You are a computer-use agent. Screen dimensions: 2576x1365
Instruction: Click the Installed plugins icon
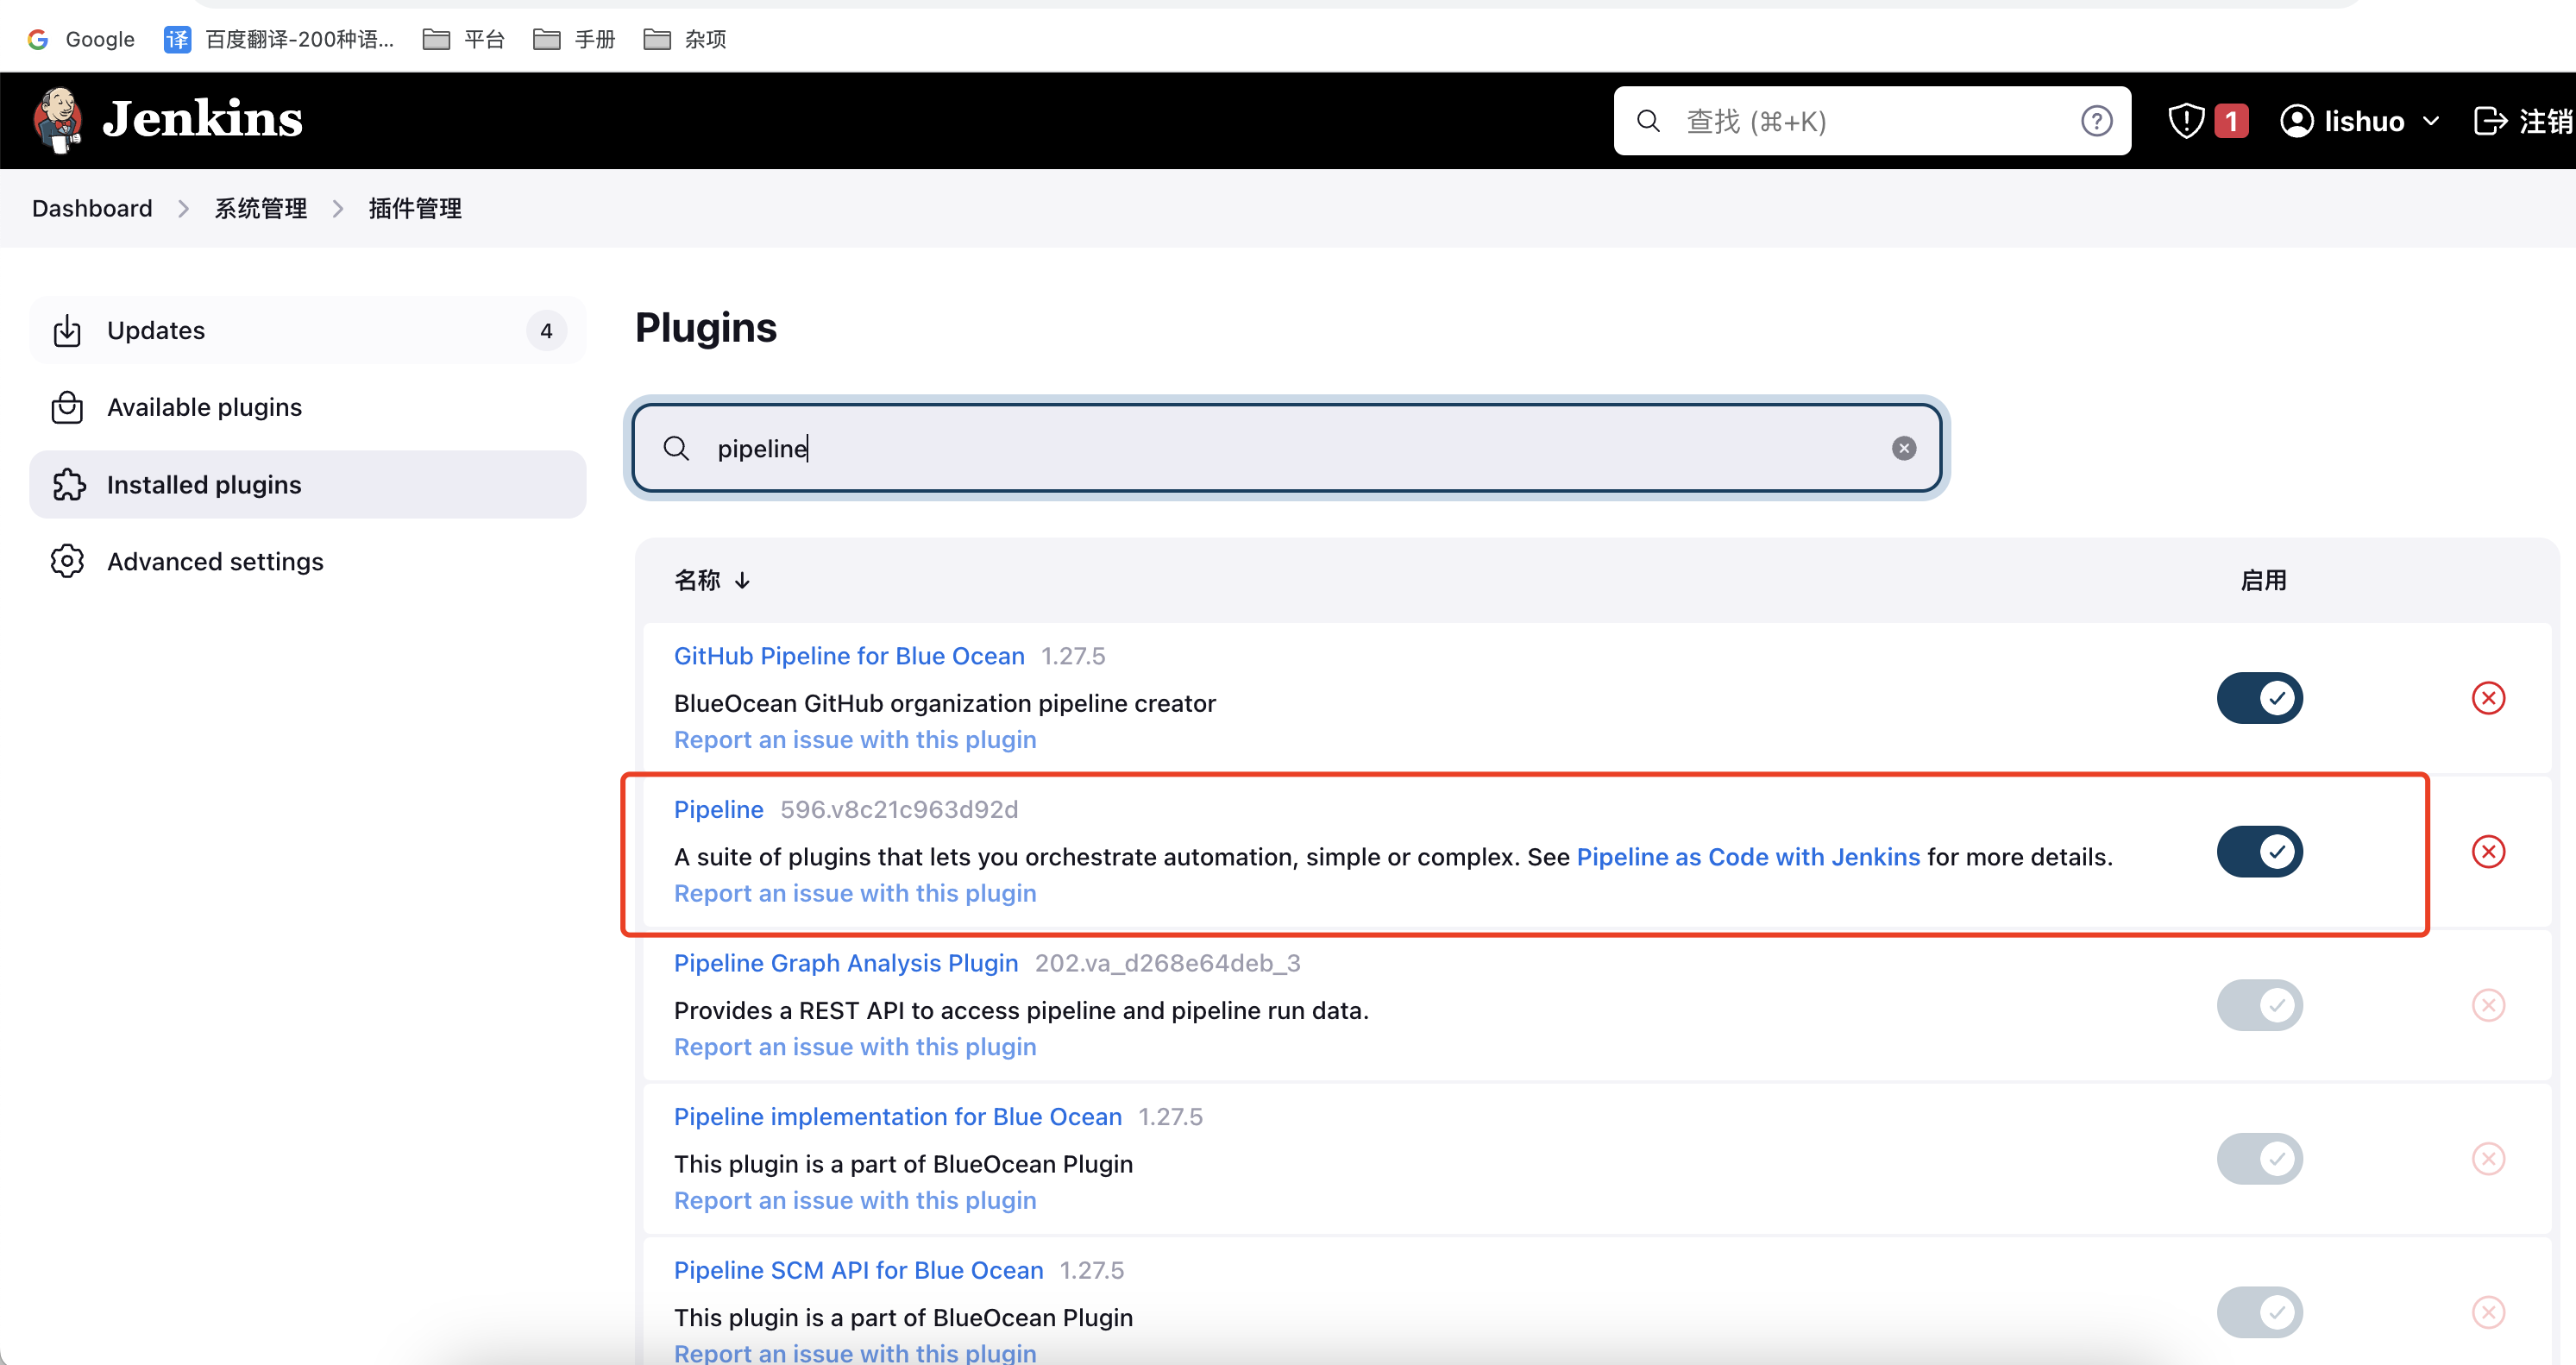tap(70, 484)
